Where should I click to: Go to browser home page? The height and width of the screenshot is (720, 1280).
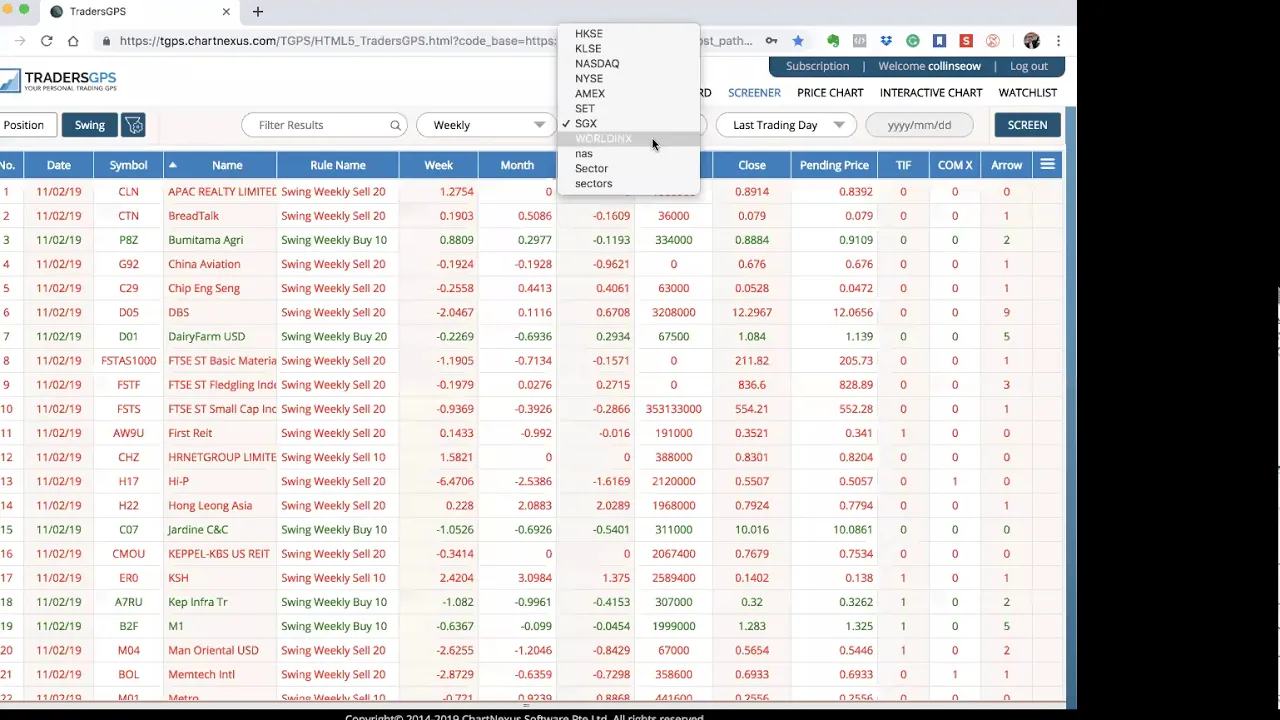(x=73, y=41)
